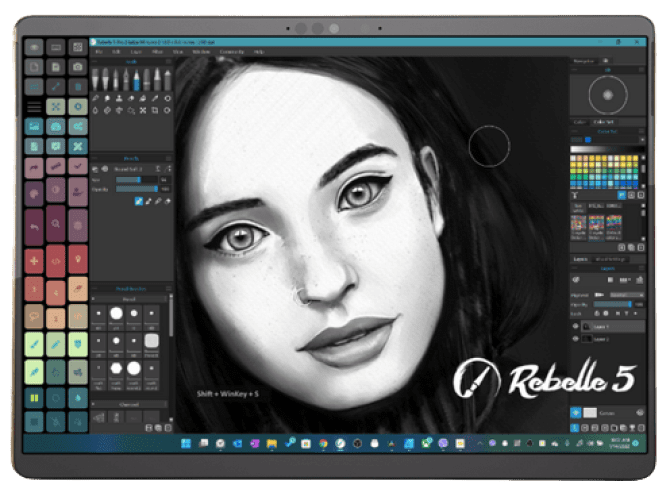Open the Help menu
The width and height of the screenshot is (670, 485).
[x=259, y=50]
